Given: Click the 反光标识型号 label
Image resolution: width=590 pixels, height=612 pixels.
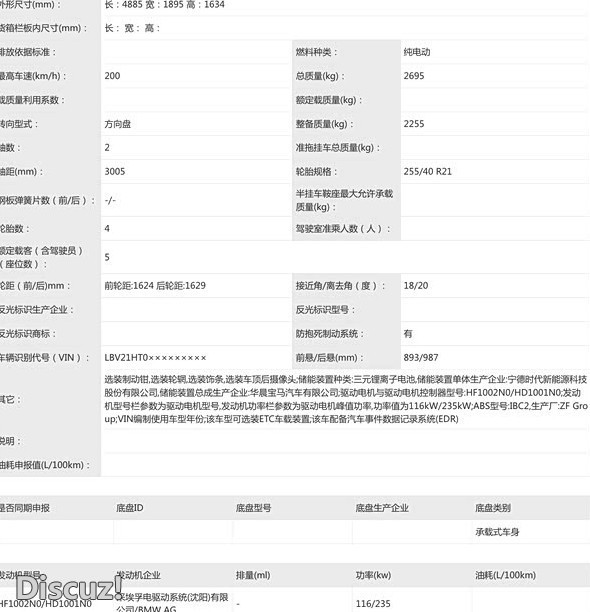Looking at the screenshot, I should coord(325,310).
